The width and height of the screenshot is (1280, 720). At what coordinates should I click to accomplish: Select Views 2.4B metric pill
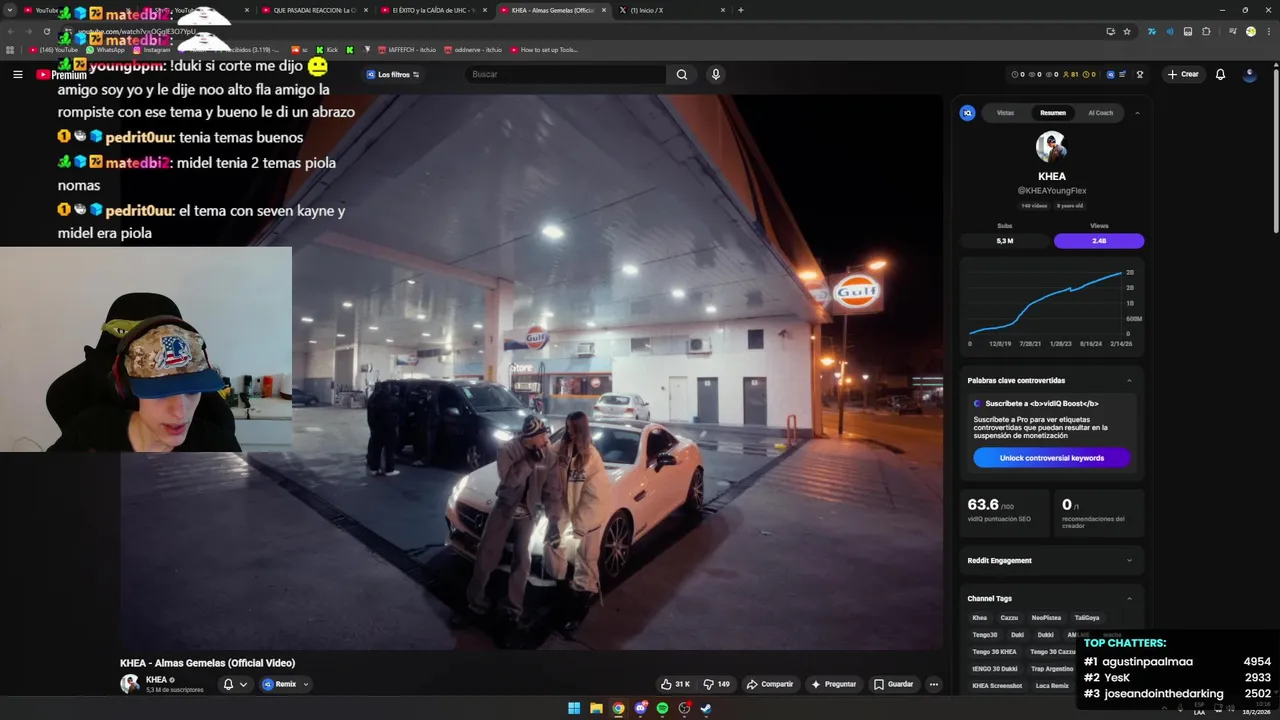coord(1099,241)
